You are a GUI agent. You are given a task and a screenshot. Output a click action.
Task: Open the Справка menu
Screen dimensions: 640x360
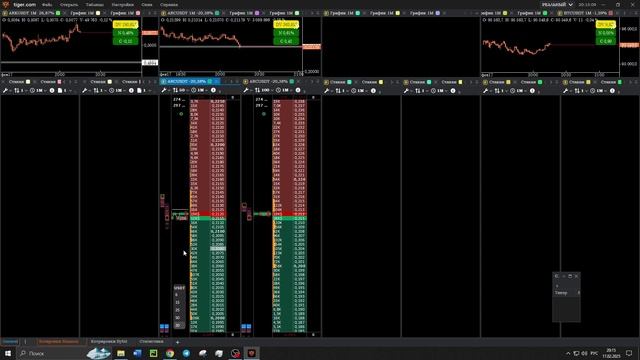click(x=169, y=4)
